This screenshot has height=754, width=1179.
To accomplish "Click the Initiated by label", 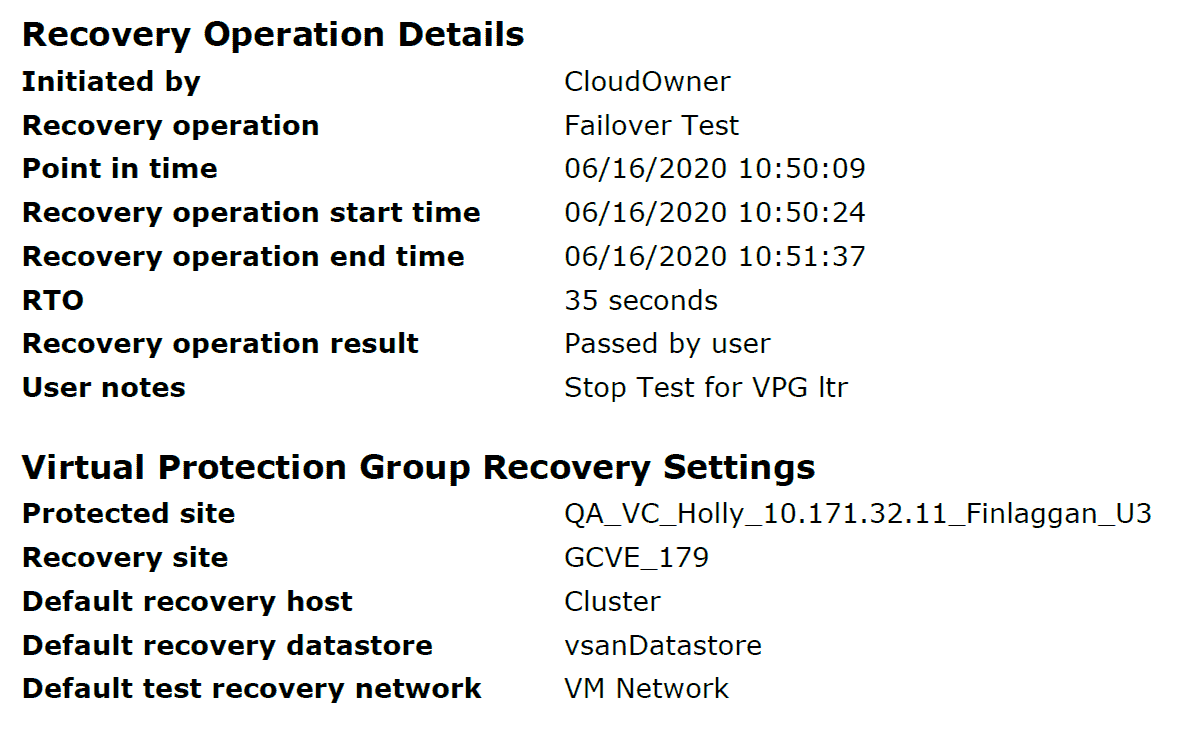I will click(x=111, y=82).
